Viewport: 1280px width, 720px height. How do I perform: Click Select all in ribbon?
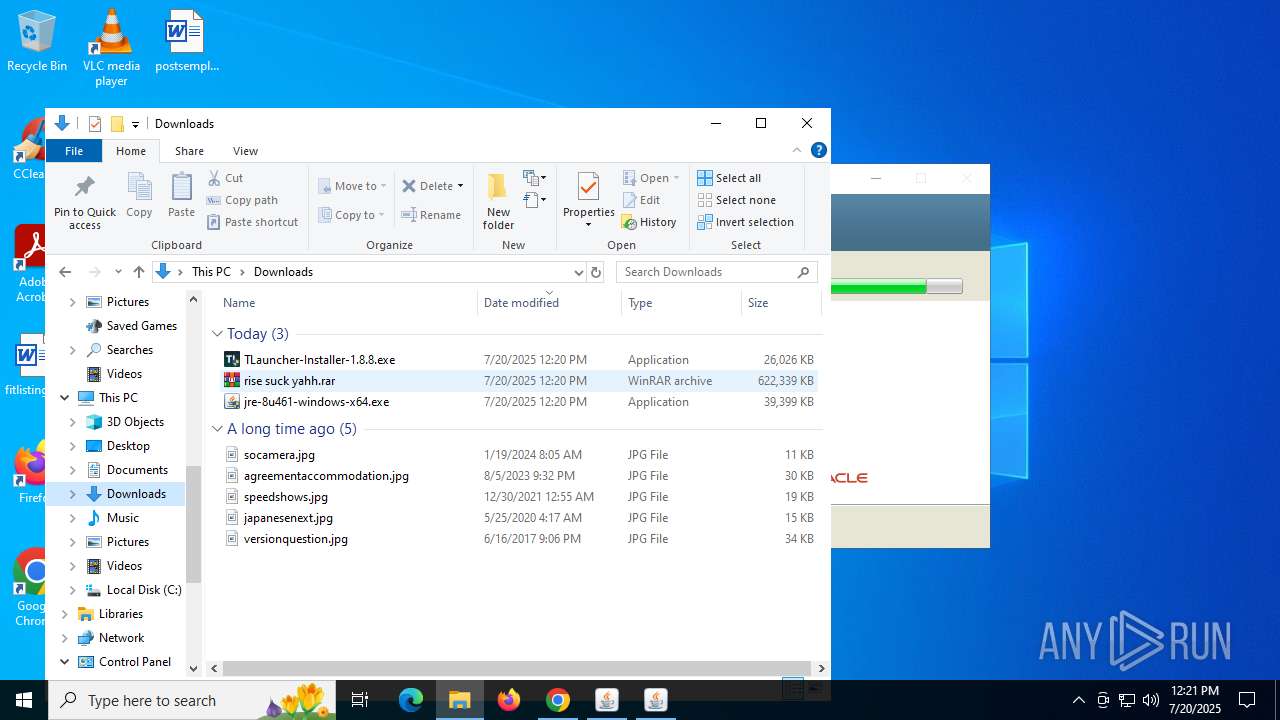[729, 178]
